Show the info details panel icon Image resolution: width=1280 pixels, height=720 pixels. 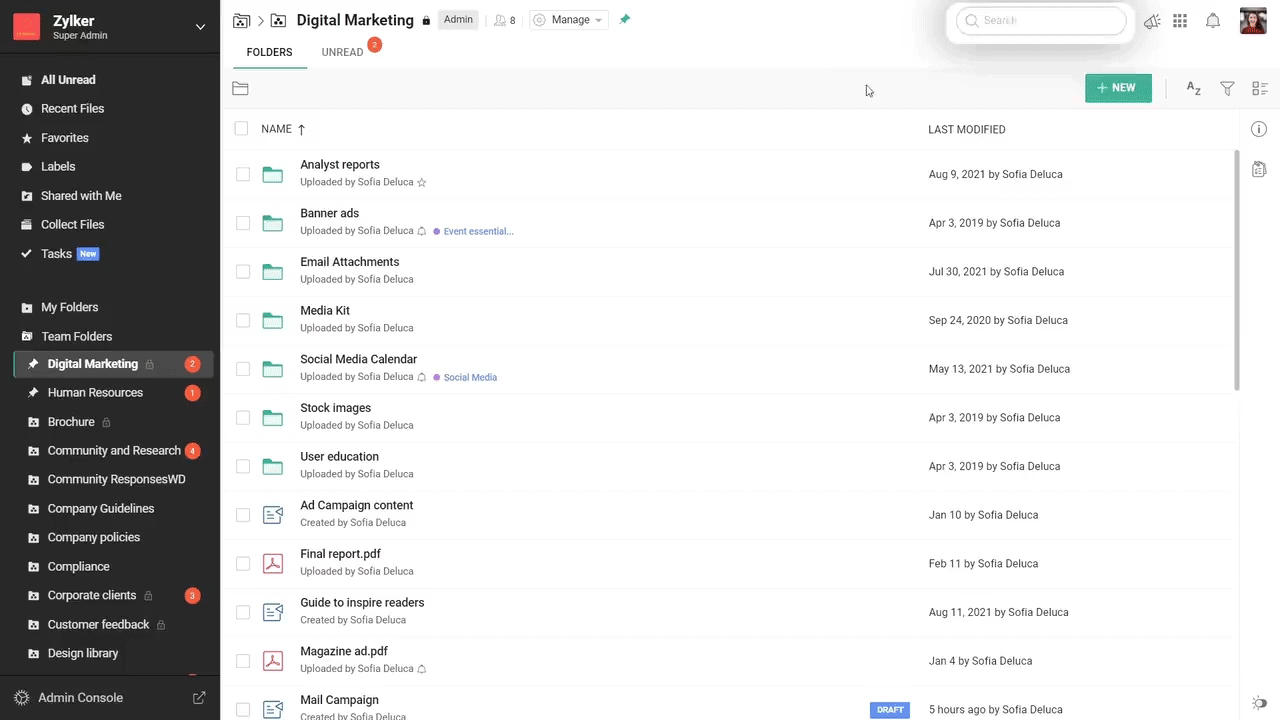pos(1259,129)
